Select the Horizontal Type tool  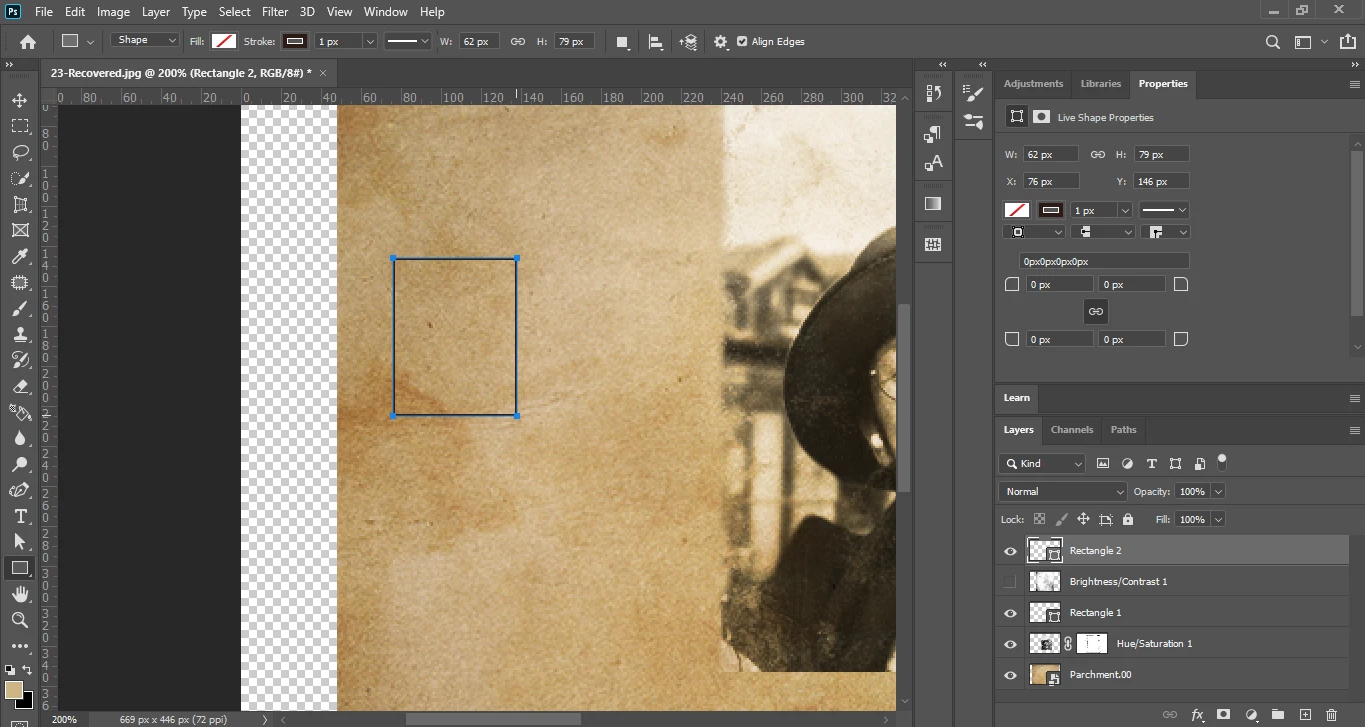click(19, 516)
